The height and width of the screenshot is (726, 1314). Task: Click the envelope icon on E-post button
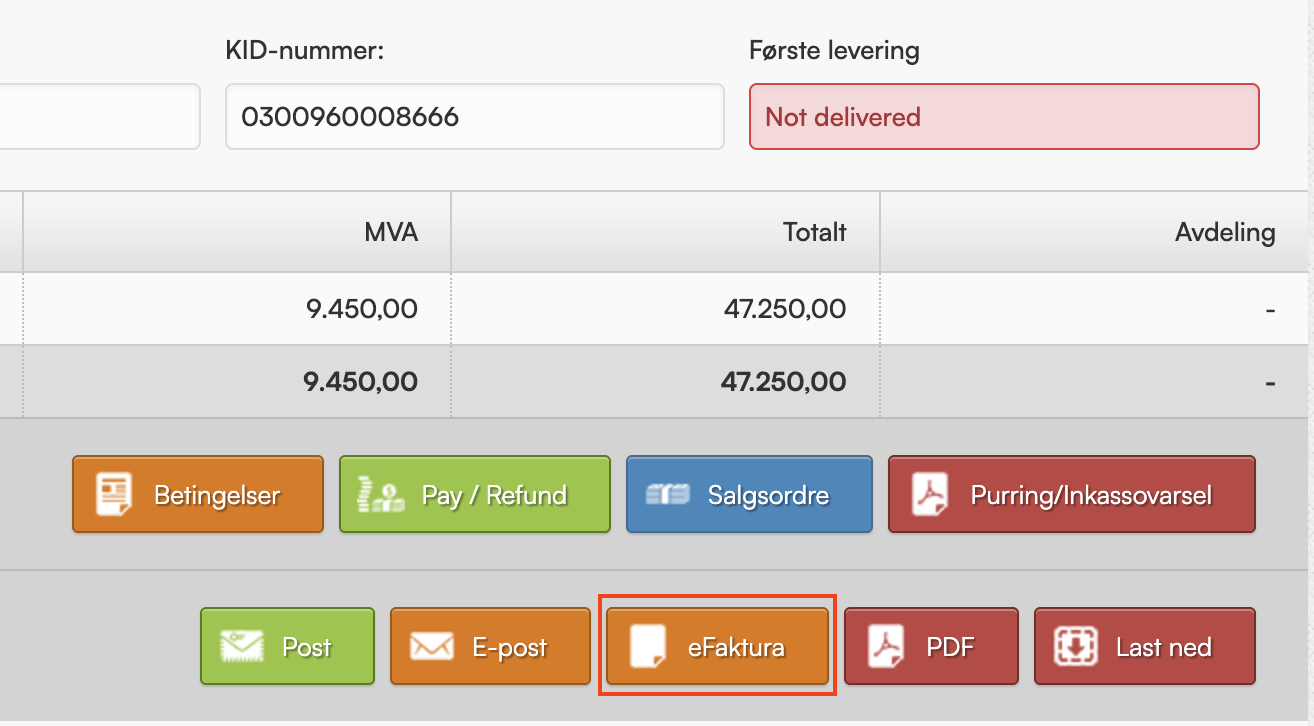coord(431,647)
